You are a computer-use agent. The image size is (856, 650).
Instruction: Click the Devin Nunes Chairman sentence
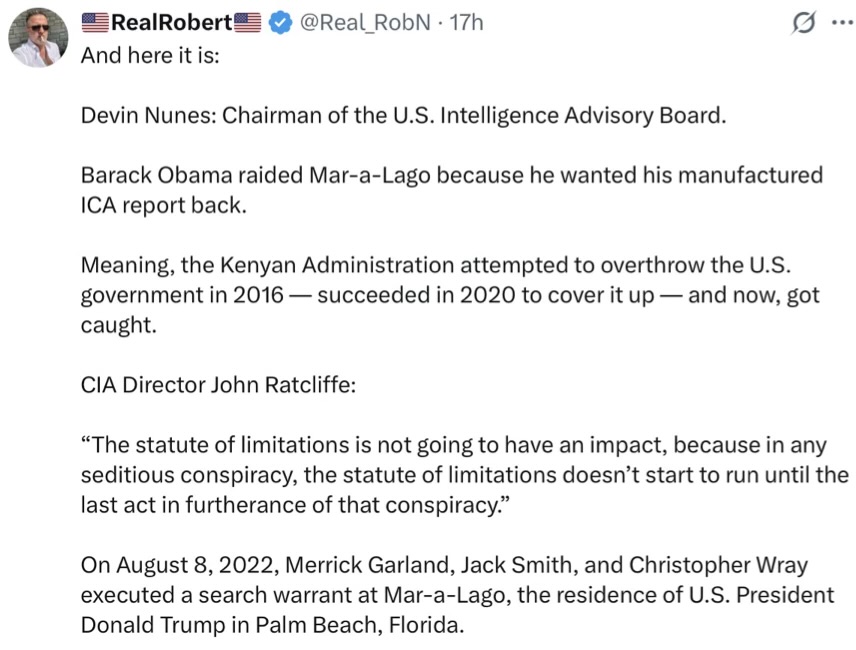tap(401, 115)
